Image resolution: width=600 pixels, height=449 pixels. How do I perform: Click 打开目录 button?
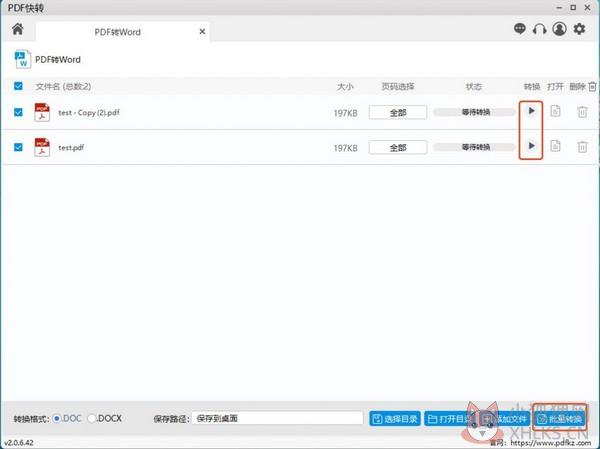click(449, 419)
